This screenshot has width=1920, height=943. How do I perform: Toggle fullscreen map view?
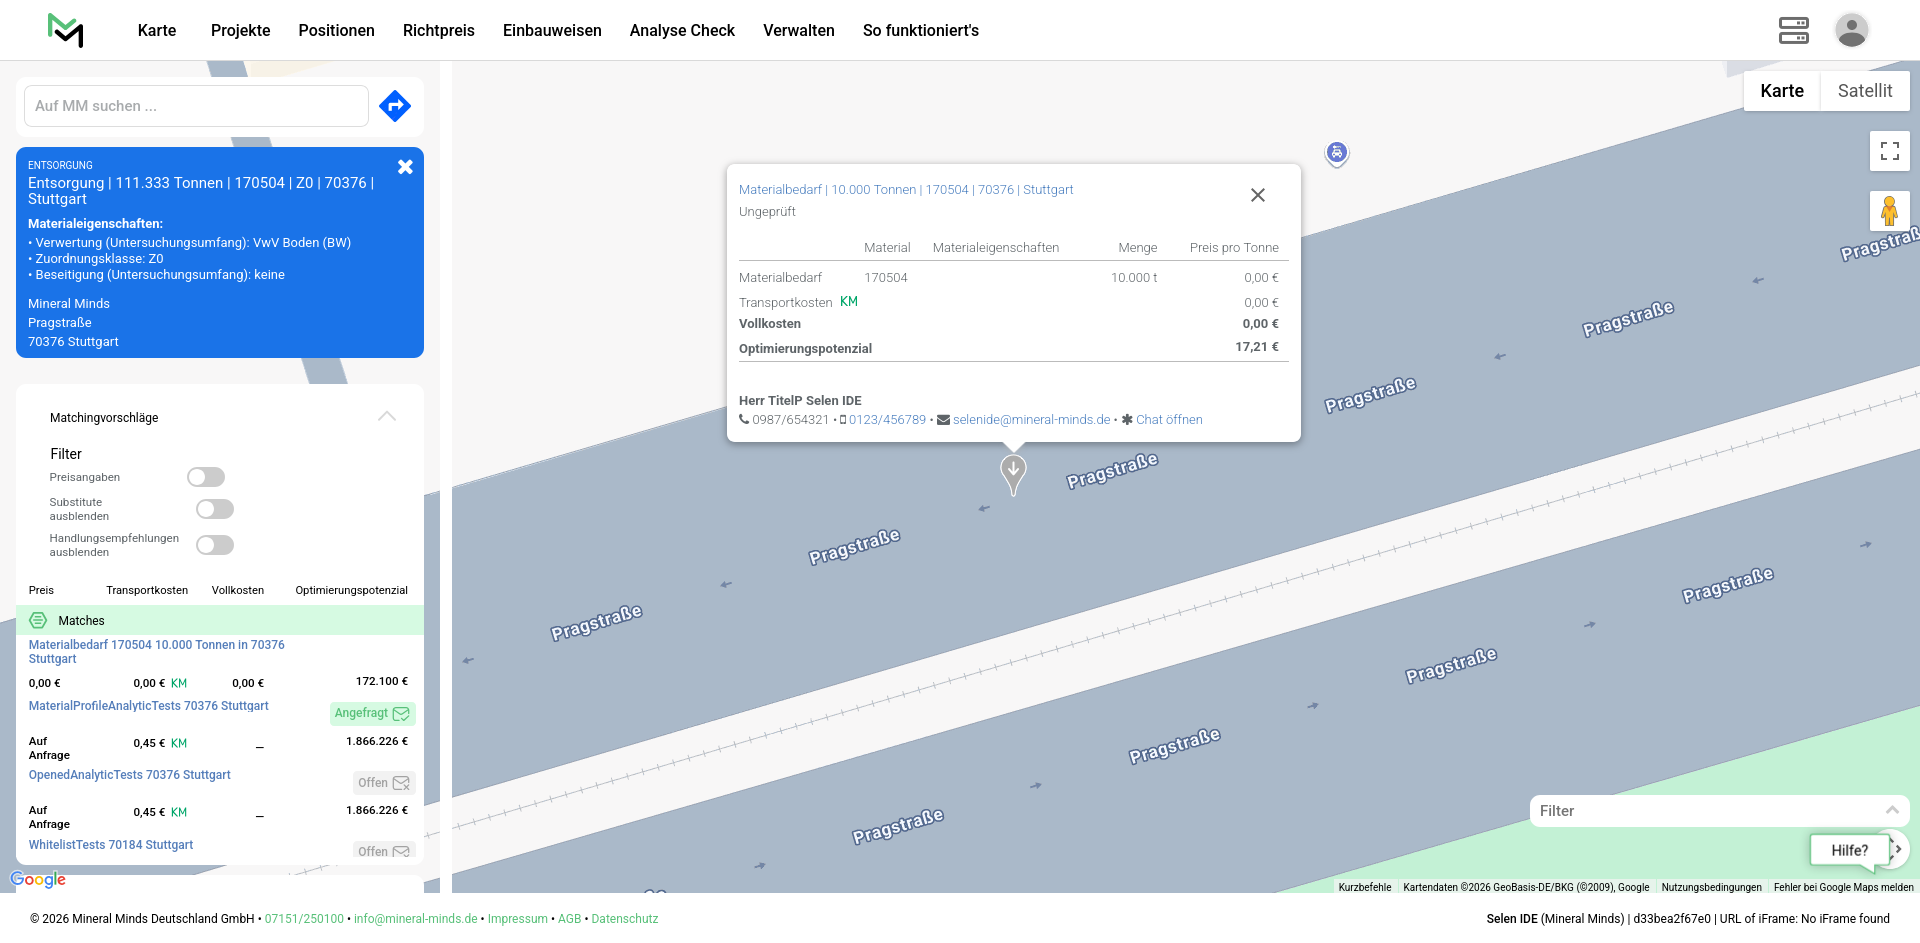1889,151
